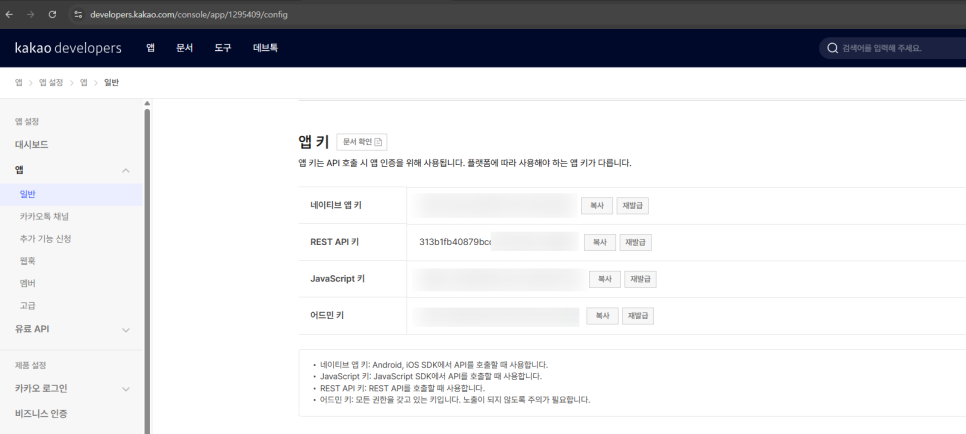Click 일반 breadcrumb item
The height and width of the screenshot is (434, 966).
coord(112,83)
